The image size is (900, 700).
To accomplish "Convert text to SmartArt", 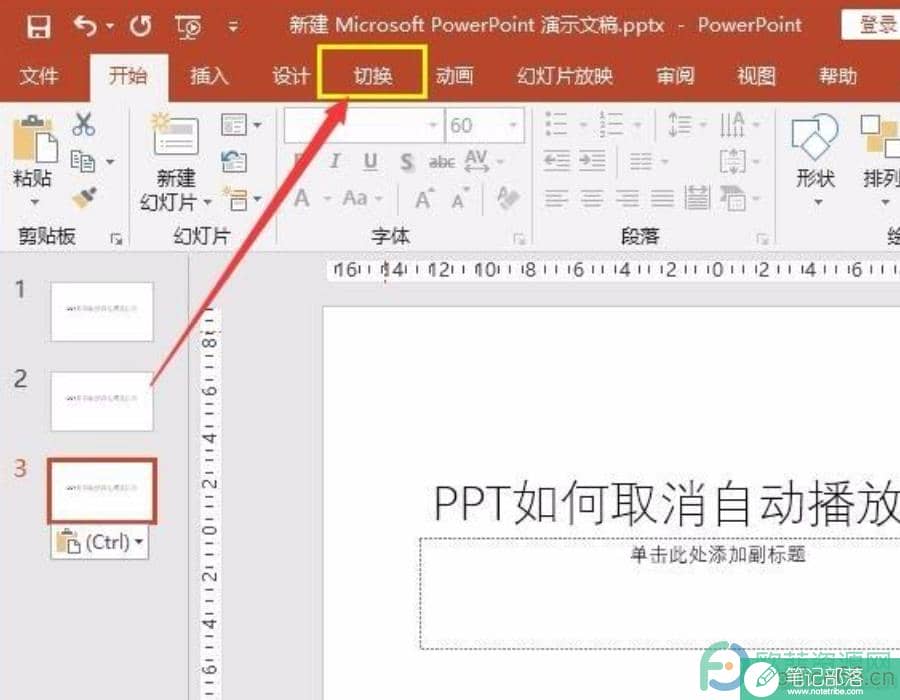I will pos(740,199).
